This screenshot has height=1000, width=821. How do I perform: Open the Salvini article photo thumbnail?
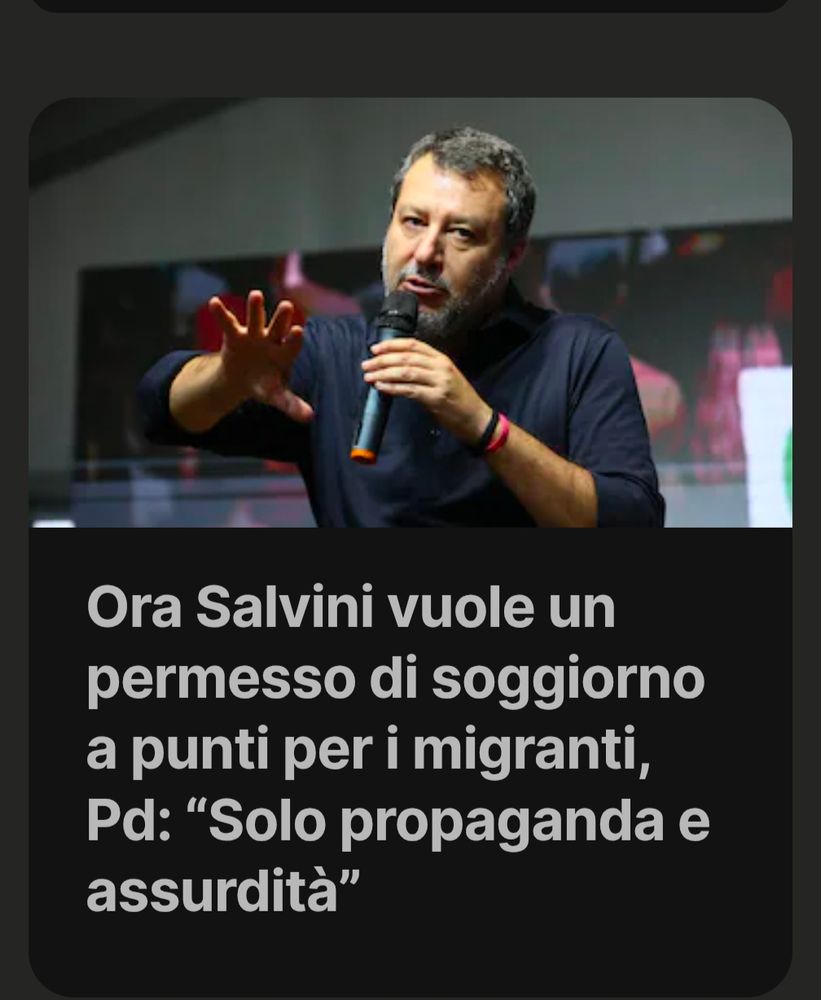point(410,312)
